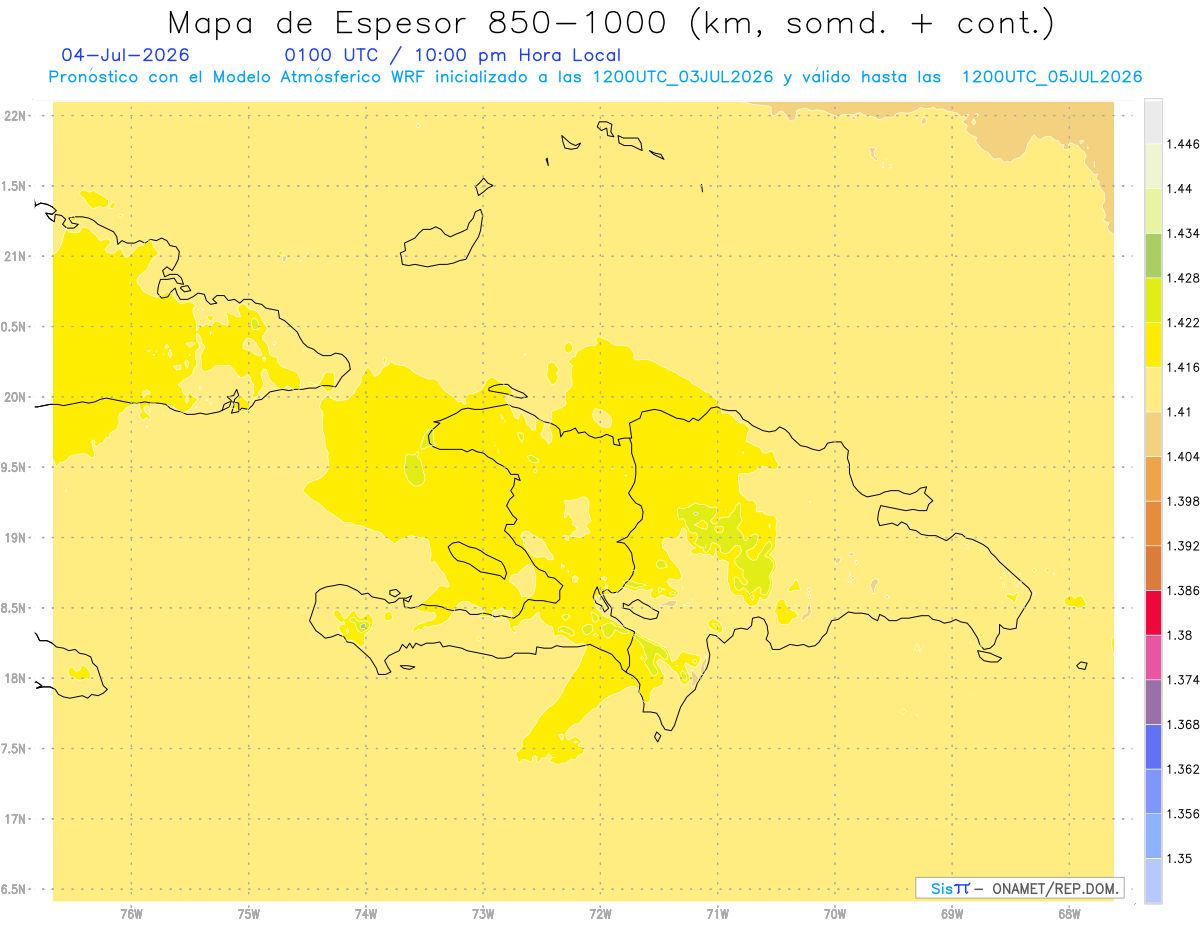1200x927 pixels.
Task: Click the colorbar value 1.38
Action: pos(1180,635)
